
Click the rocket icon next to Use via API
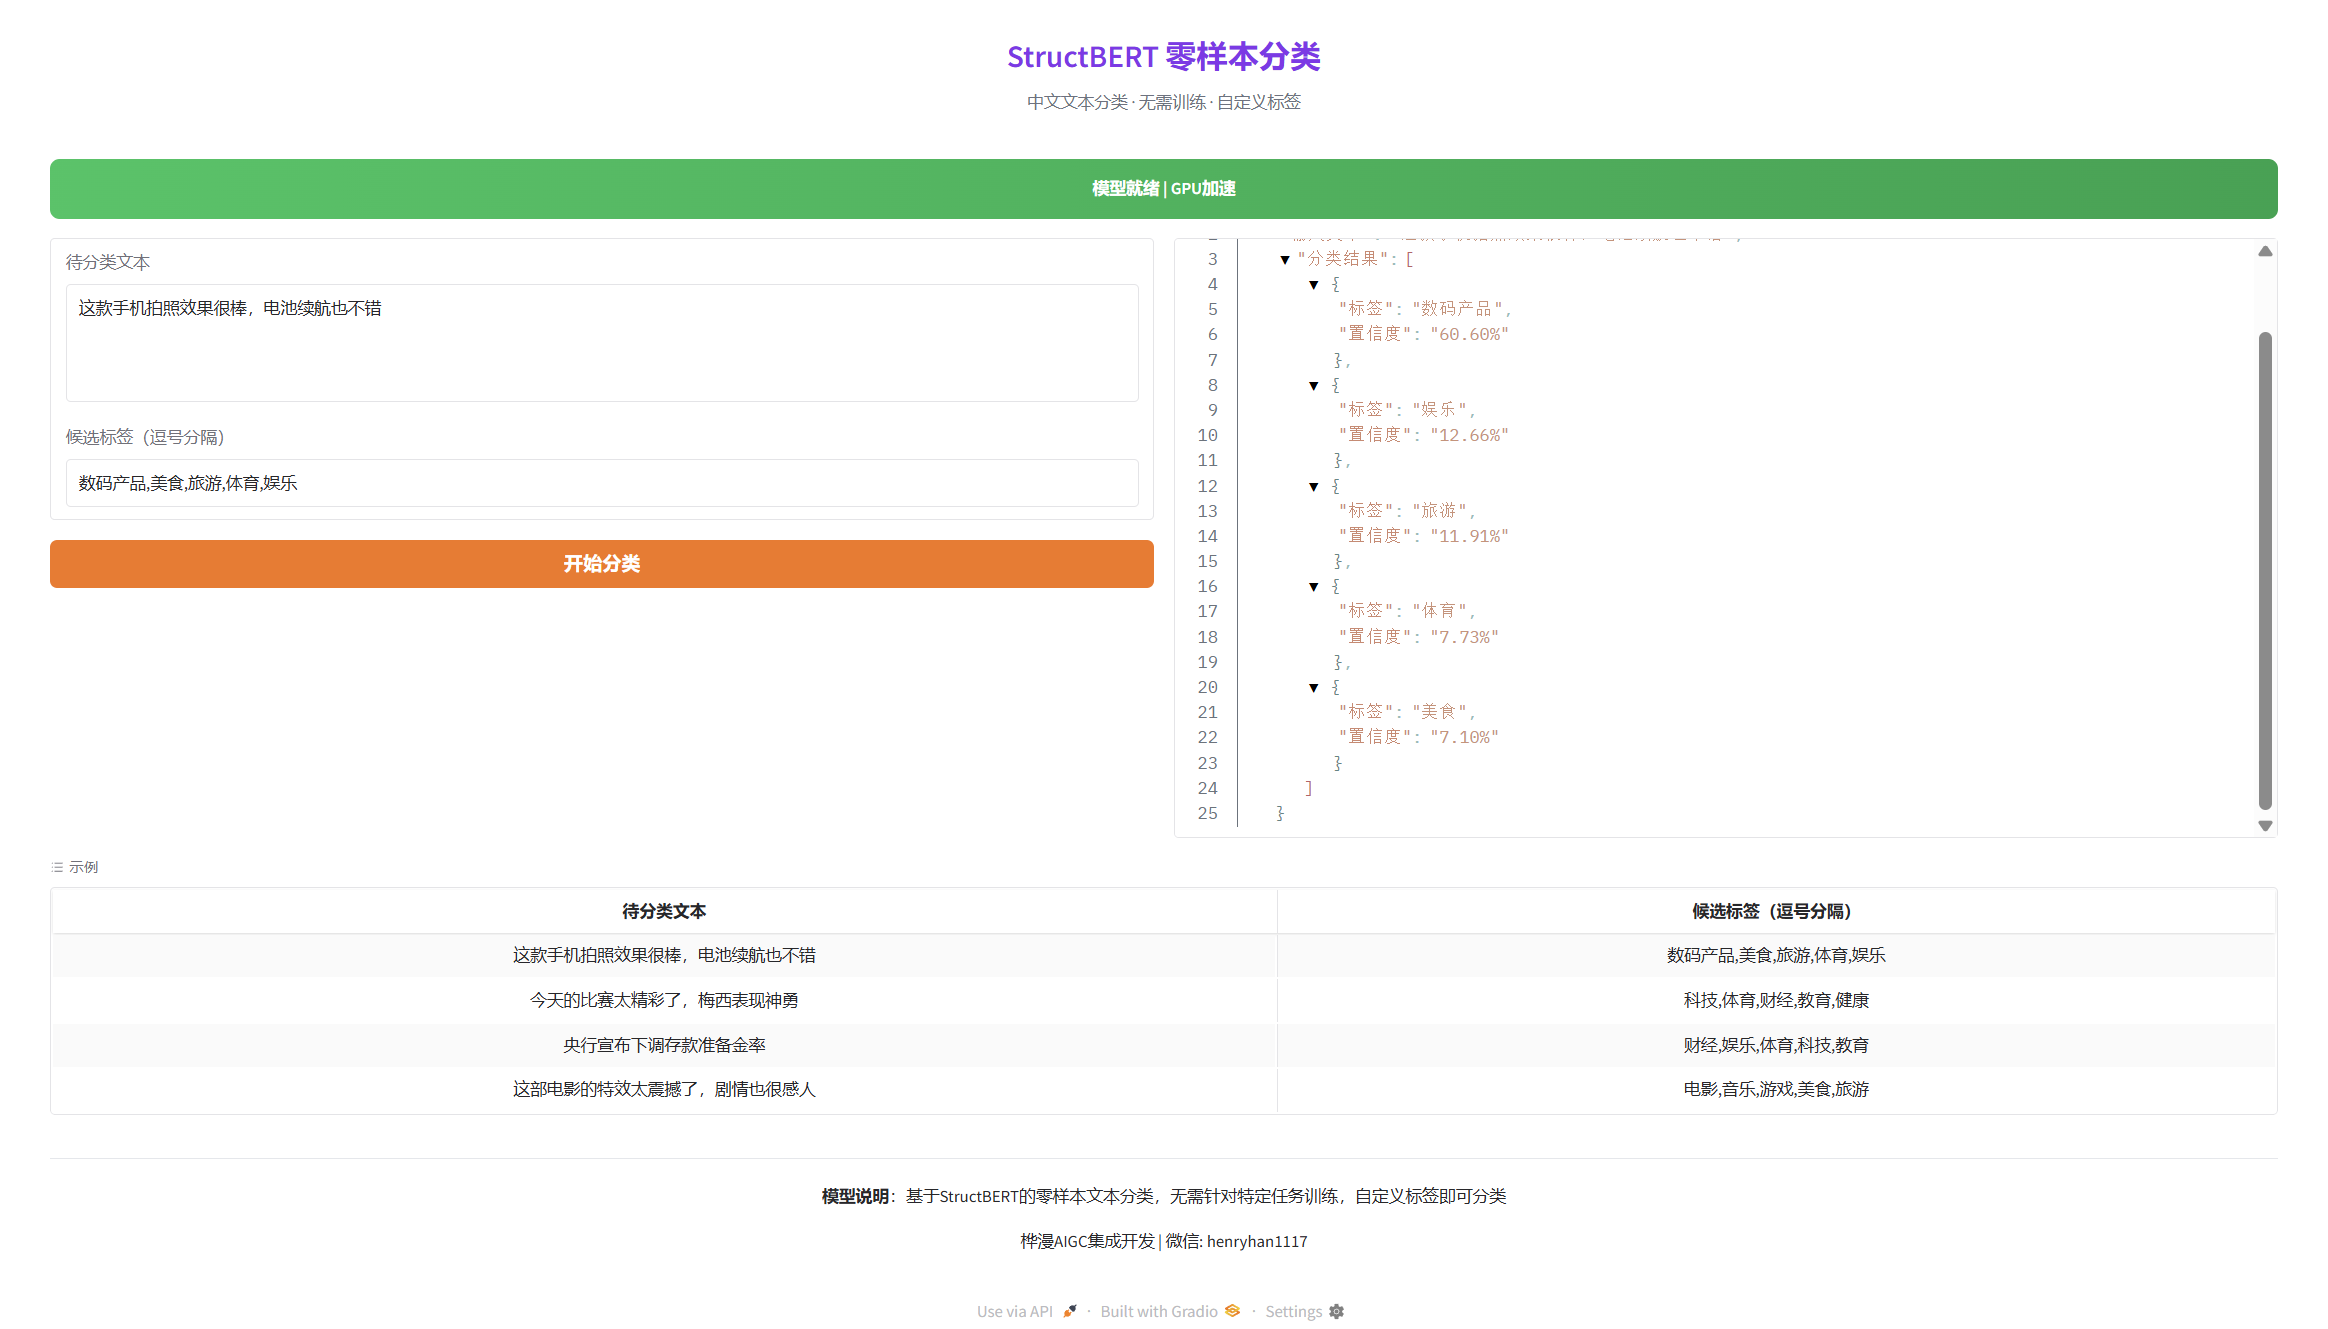[x=1069, y=1310]
